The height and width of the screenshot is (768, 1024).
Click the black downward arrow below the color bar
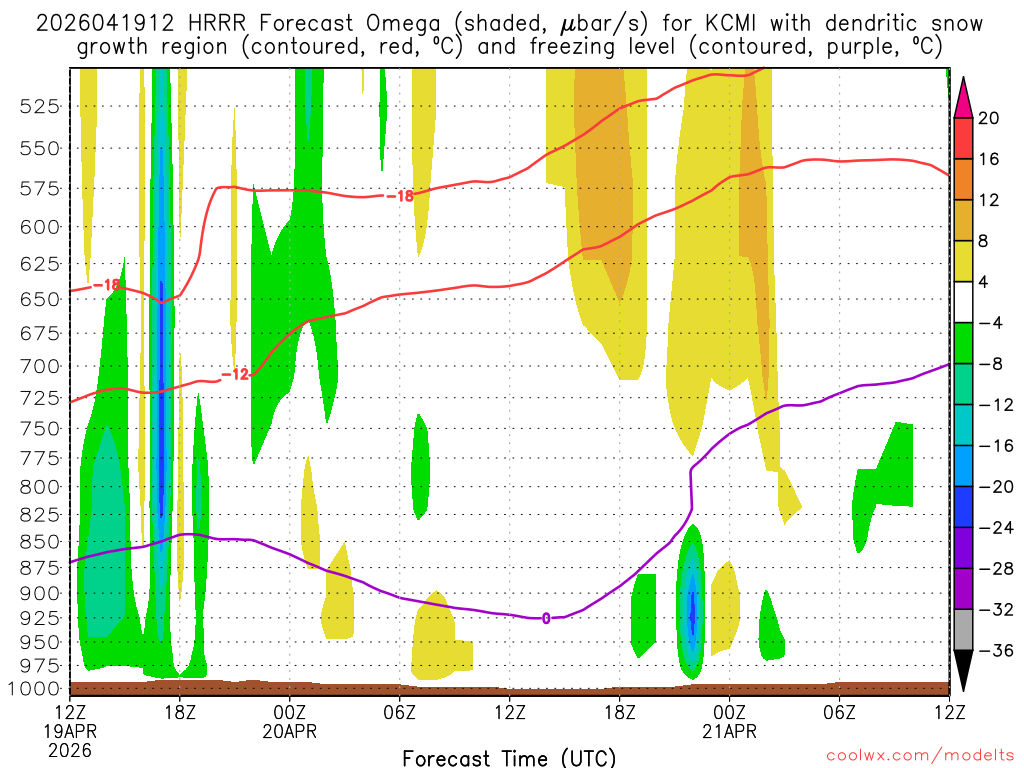tap(963, 671)
